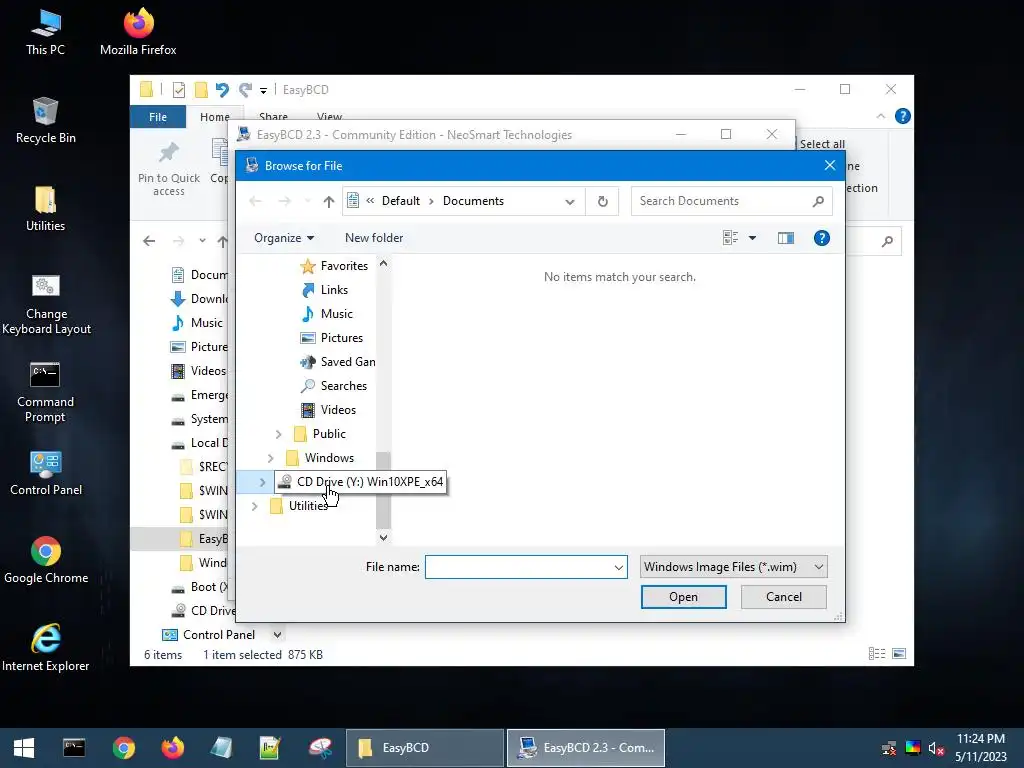Viewport: 1024px width, 768px height.
Task: Select Videos in the Browse dialog tree
Action: pos(328,410)
